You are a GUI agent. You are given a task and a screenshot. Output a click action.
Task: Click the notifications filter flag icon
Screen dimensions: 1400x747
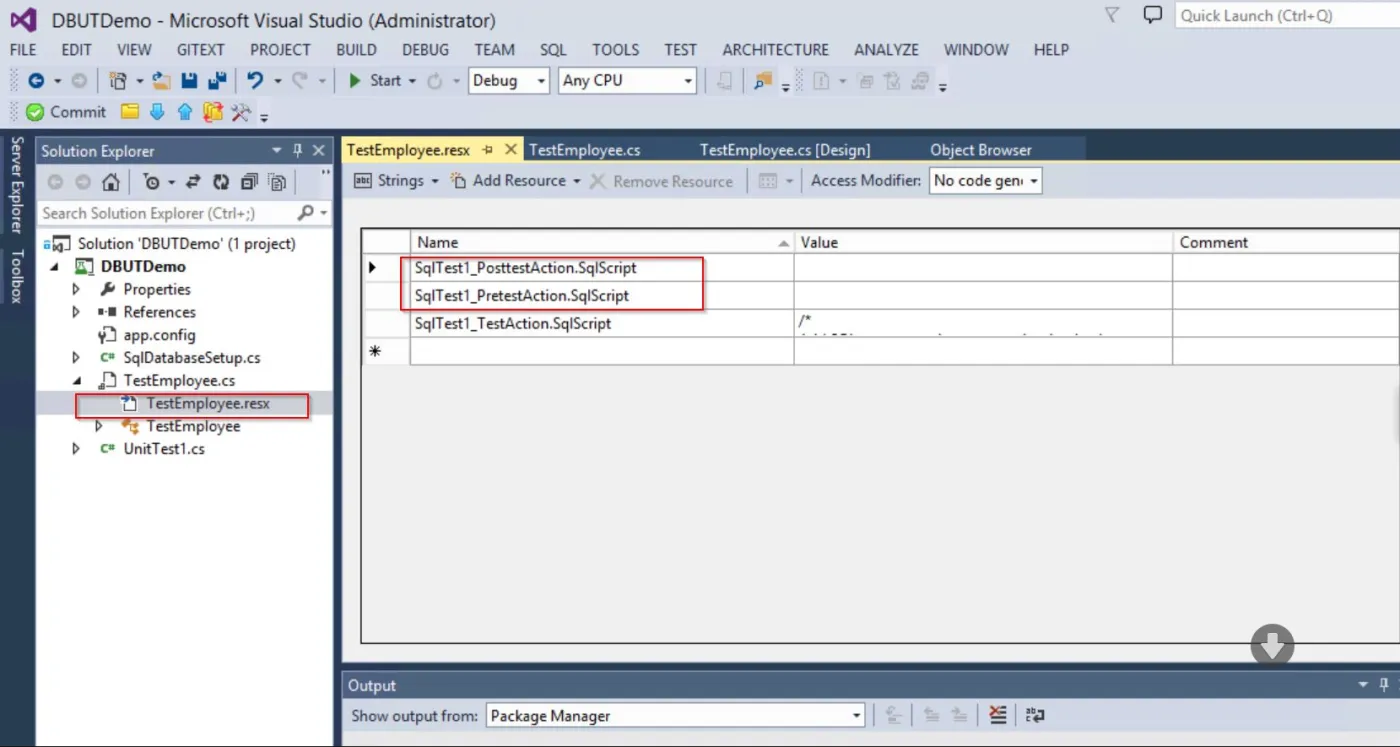pyautogui.click(x=1112, y=15)
